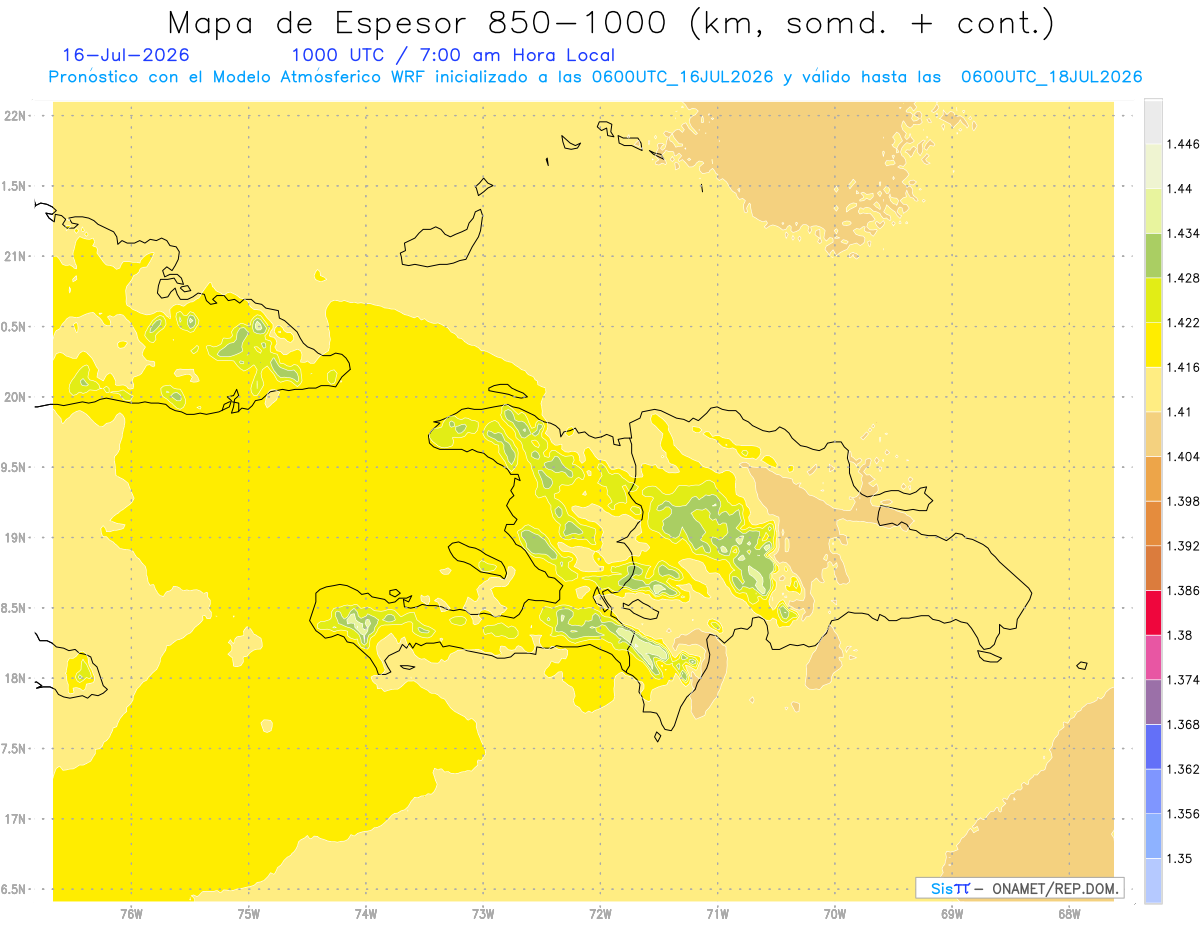Screen dimensions: 1200x927
Task: Click legend value '1.446'
Action: pyautogui.click(x=1183, y=144)
